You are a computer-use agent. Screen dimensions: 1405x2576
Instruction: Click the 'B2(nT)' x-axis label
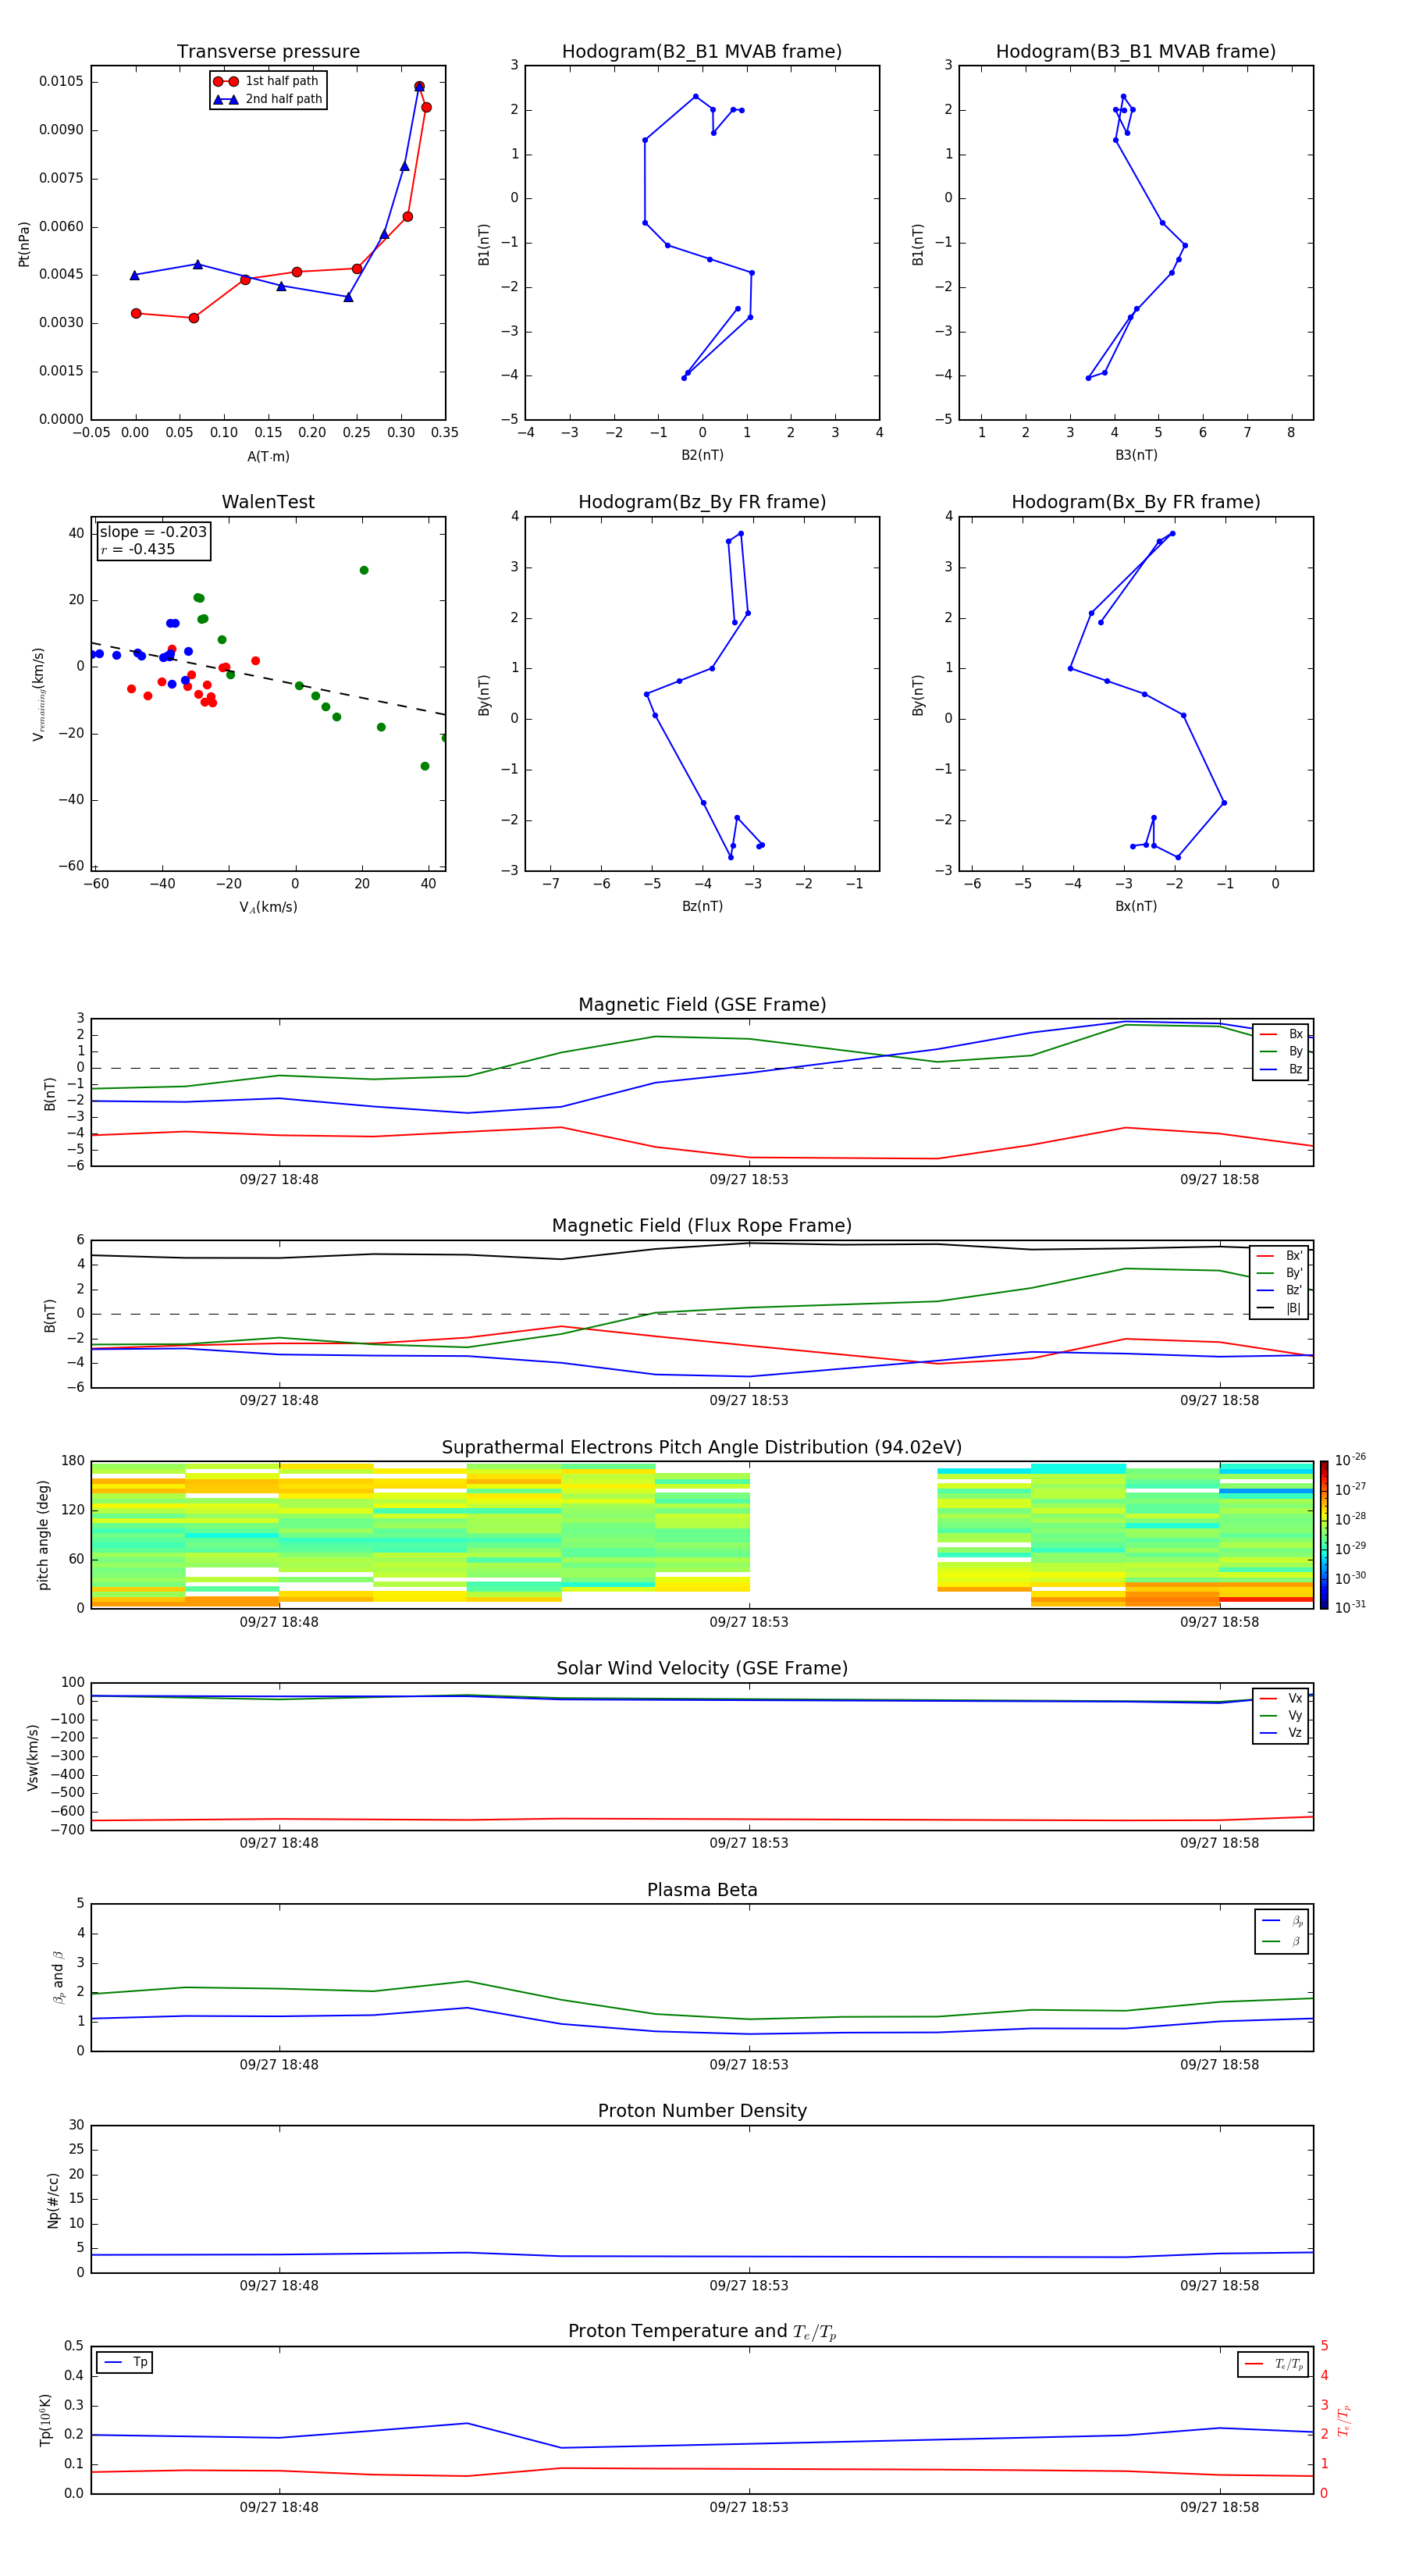pos(702,456)
